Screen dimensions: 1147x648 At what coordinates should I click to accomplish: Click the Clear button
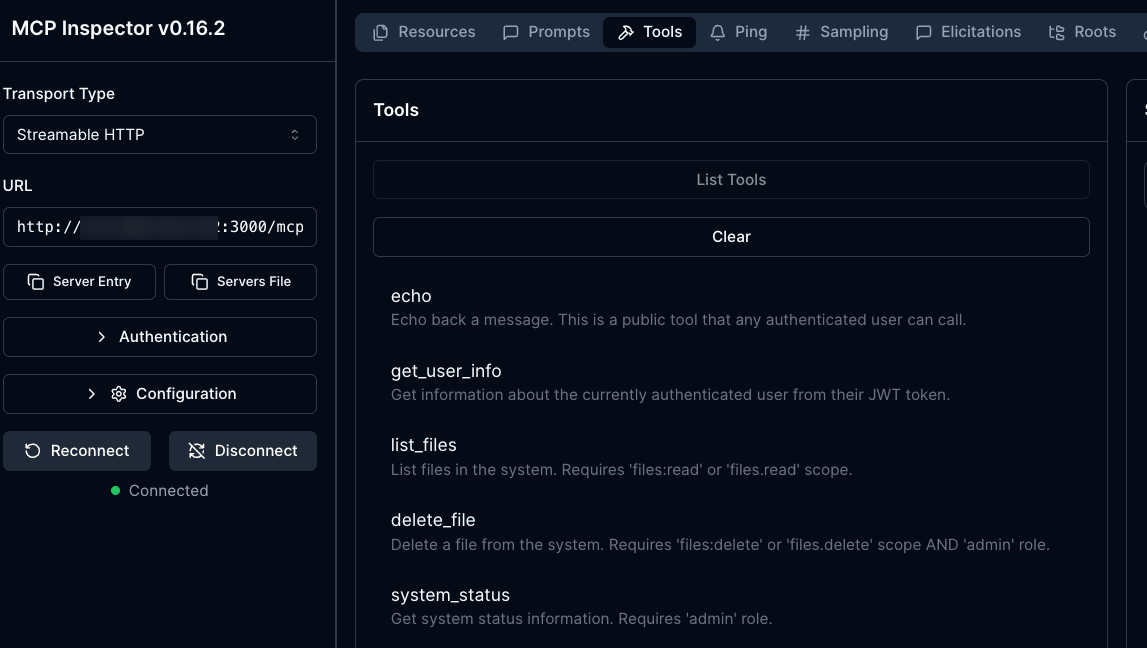coord(731,237)
